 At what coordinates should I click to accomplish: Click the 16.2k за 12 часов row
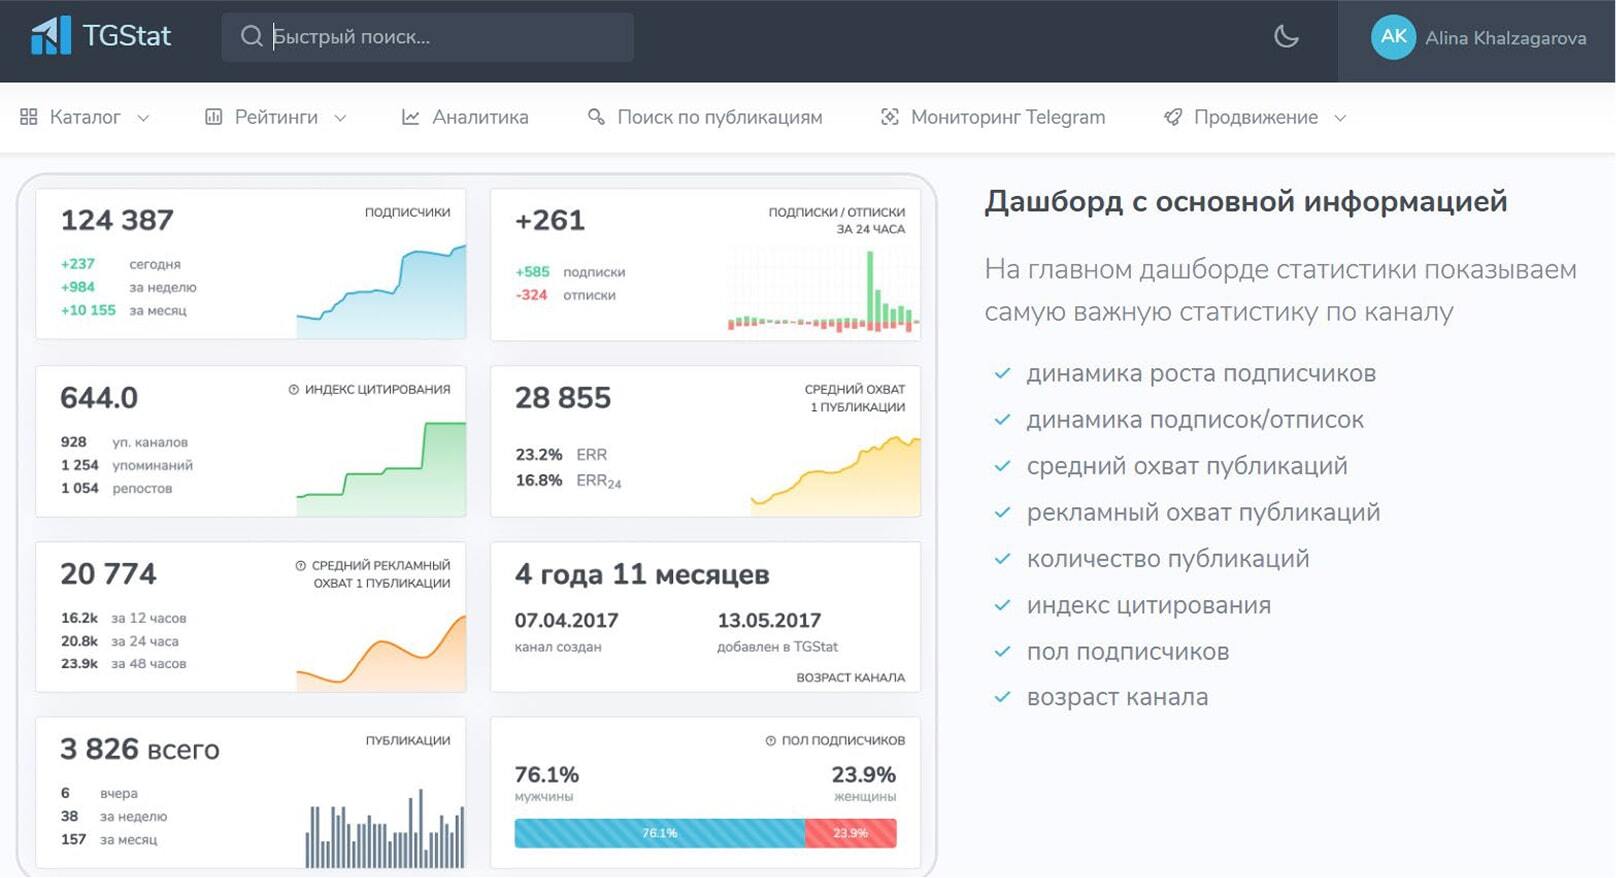(124, 618)
